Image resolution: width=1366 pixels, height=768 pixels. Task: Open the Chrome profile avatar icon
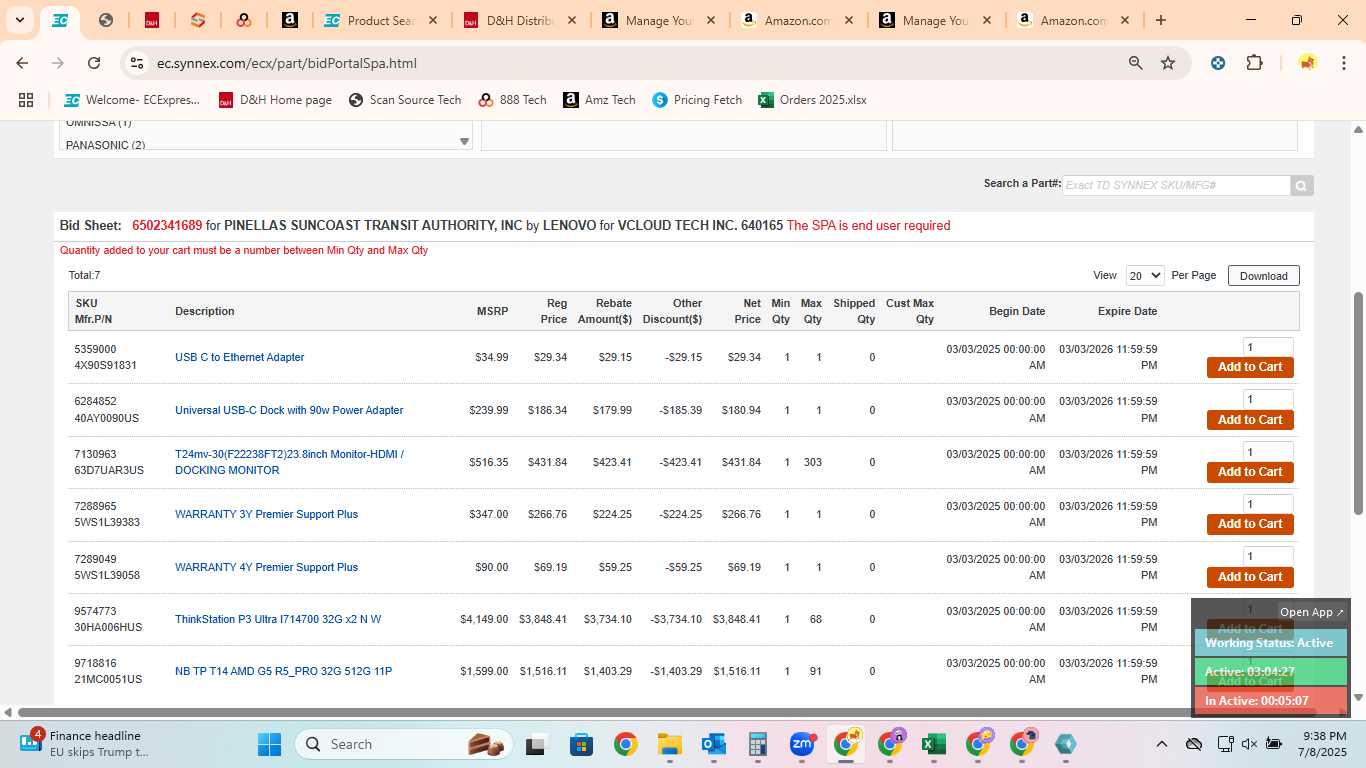1307,63
